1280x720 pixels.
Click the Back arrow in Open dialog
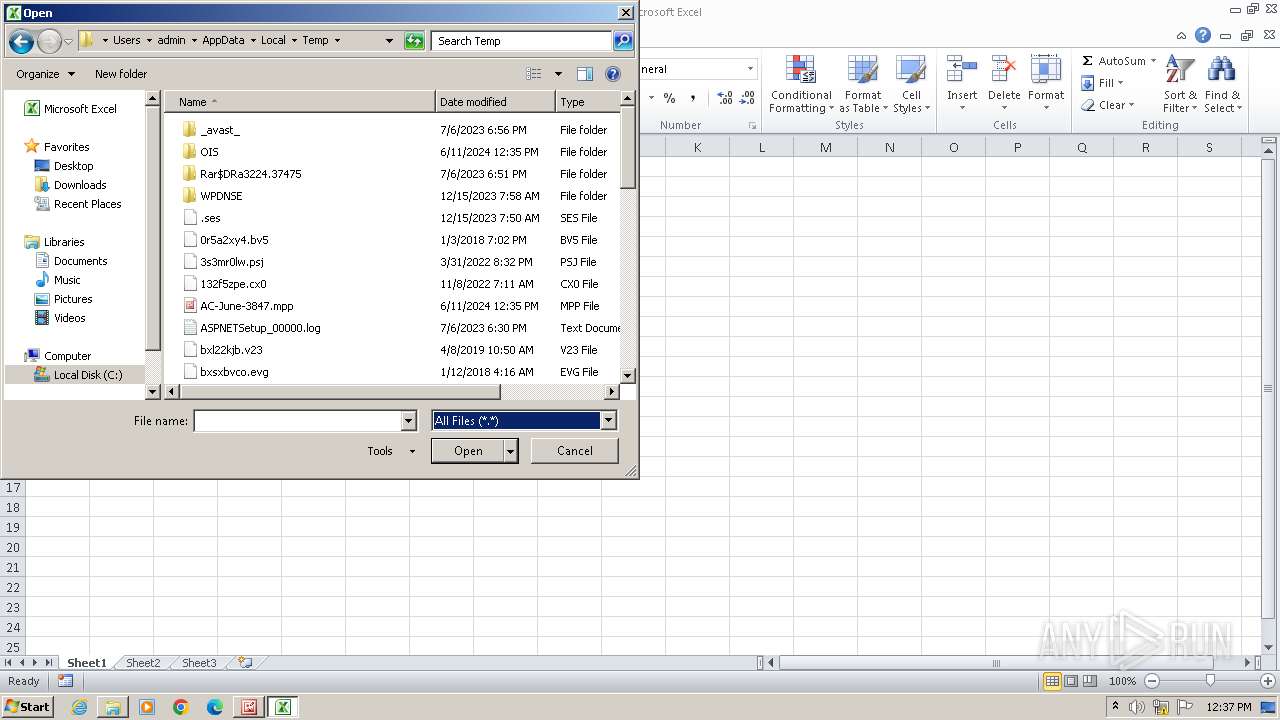(x=21, y=41)
